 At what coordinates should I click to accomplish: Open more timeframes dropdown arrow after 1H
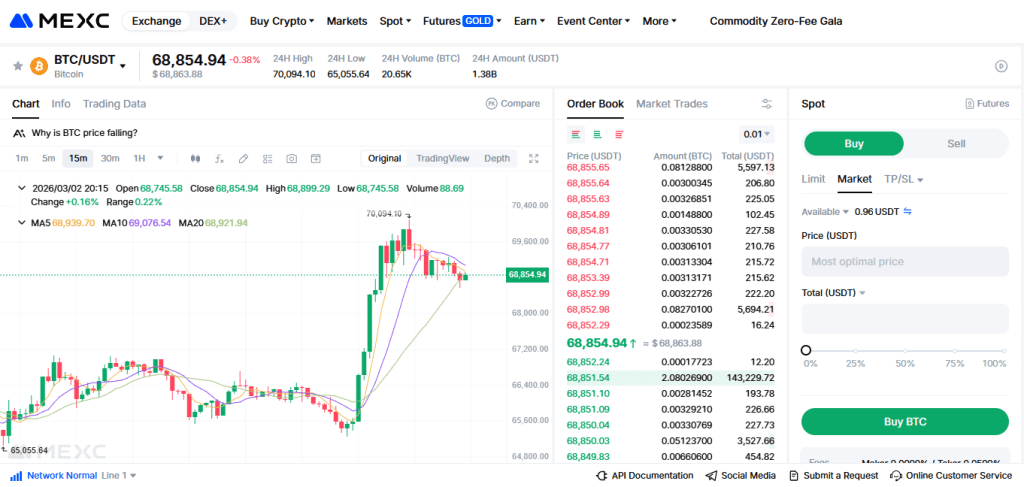[161, 158]
